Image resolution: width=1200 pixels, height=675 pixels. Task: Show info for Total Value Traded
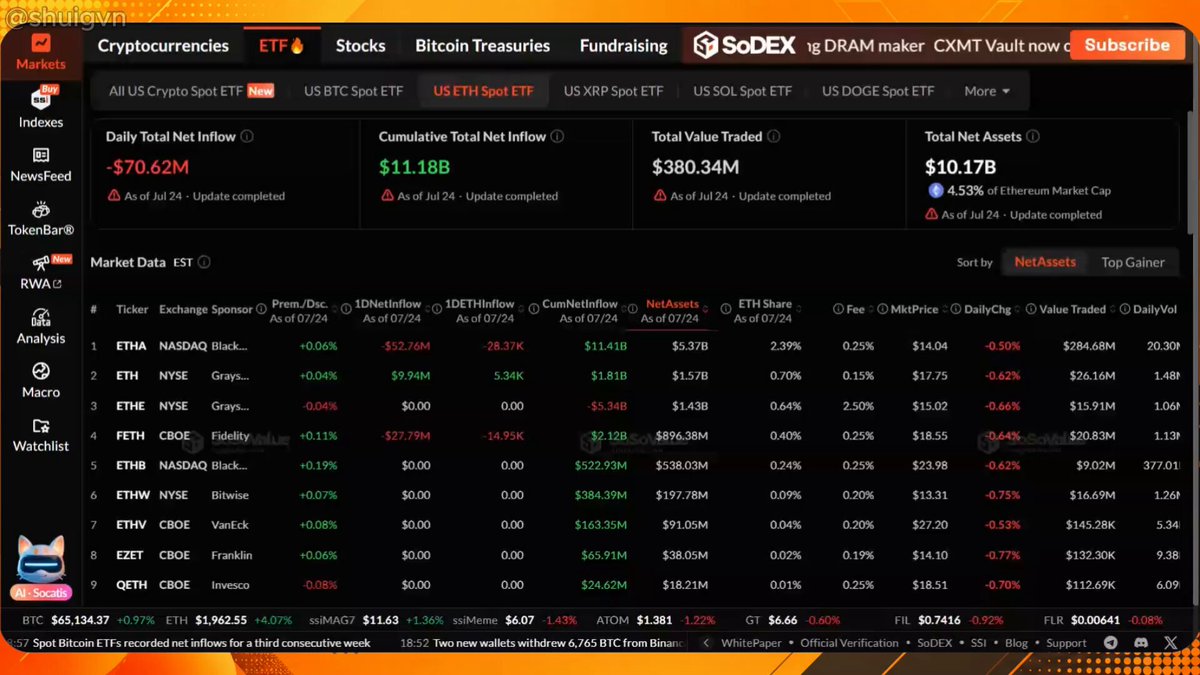click(774, 137)
